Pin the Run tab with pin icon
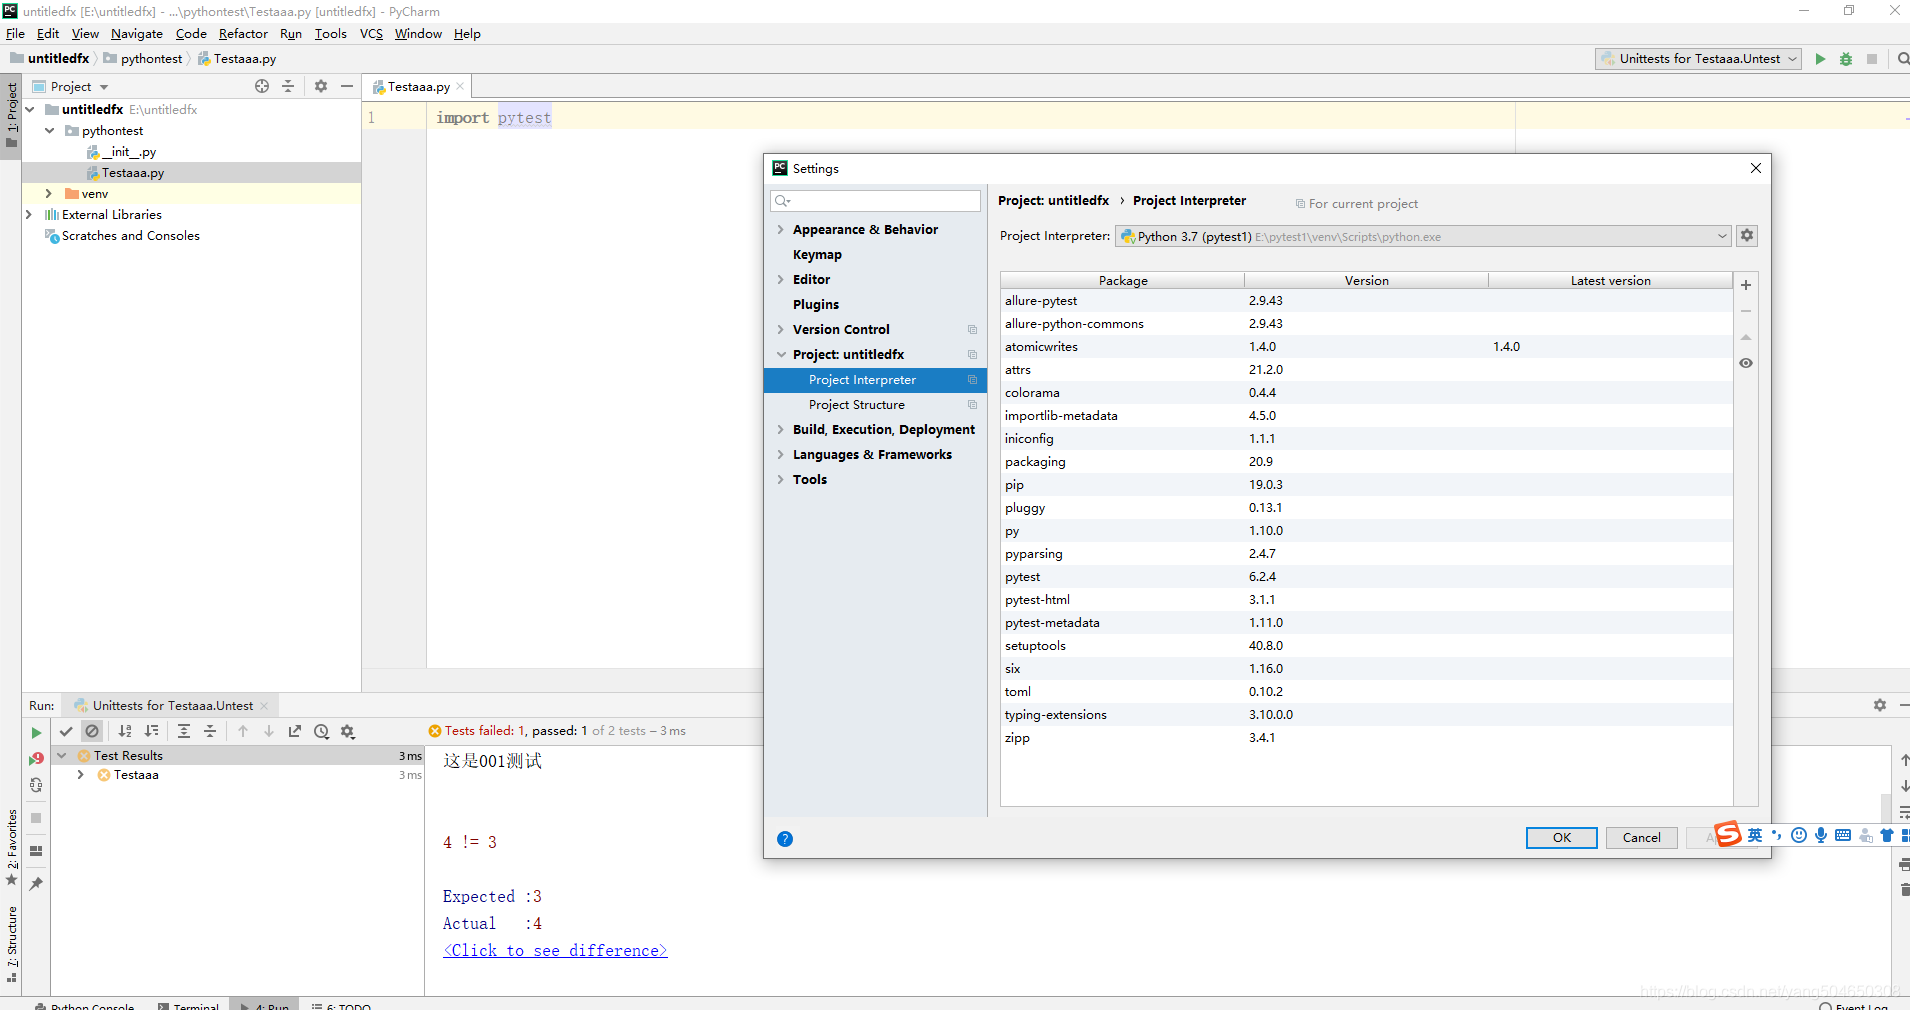 click(36, 884)
